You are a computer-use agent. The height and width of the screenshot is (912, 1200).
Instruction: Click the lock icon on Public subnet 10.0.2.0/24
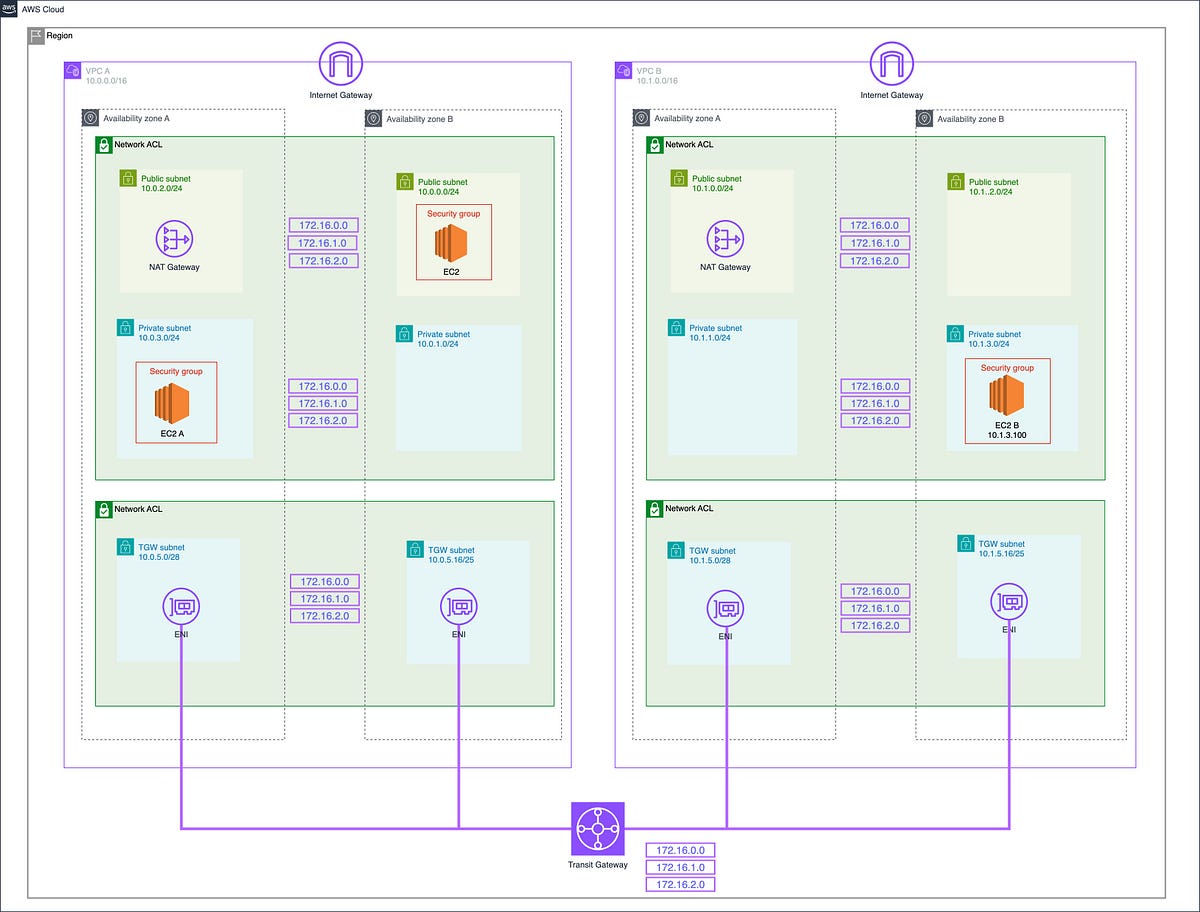[128, 177]
